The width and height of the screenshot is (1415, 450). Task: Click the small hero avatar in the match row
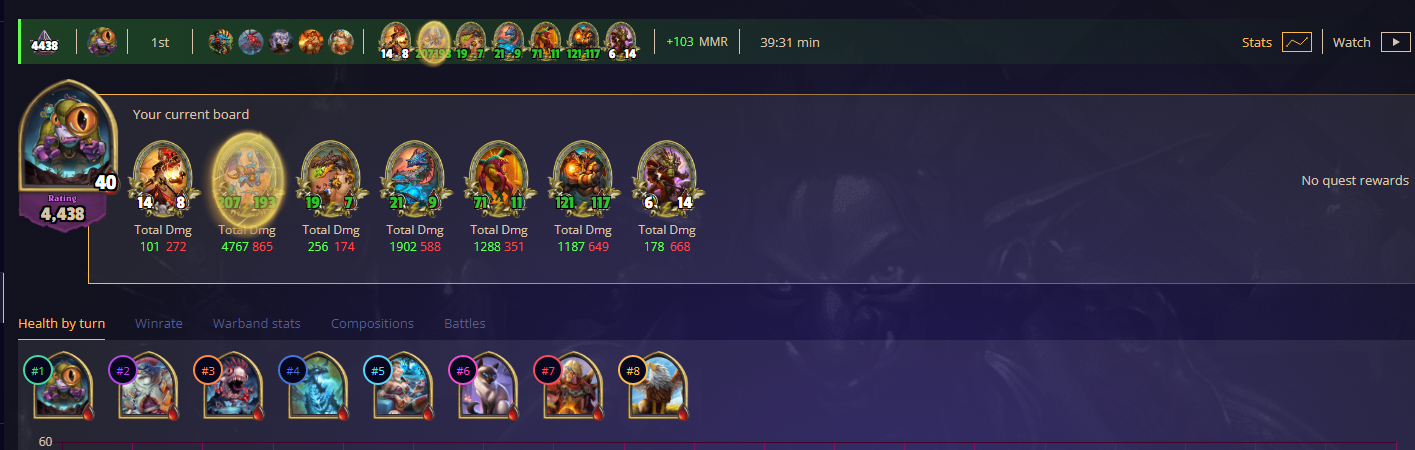pyautogui.click(x=102, y=42)
